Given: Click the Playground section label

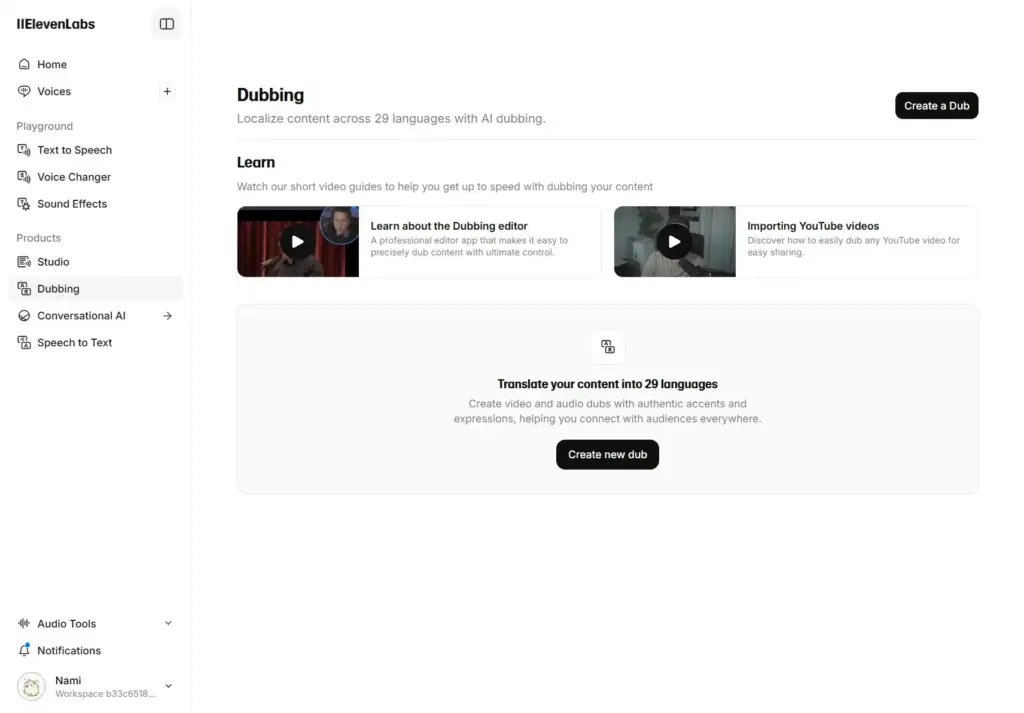Looking at the screenshot, I should [x=44, y=126].
